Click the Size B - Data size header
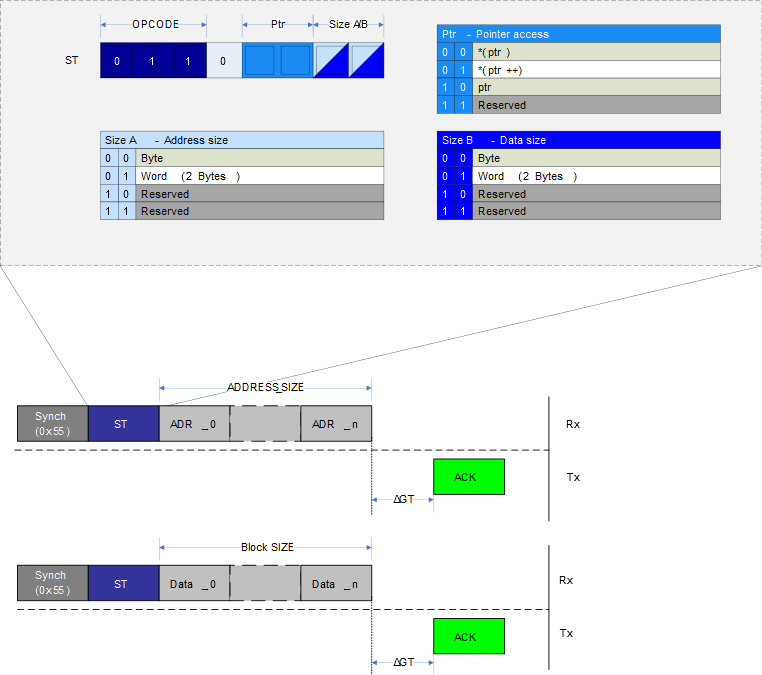Image resolution: width=762 pixels, height=675 pixels. 580,140
